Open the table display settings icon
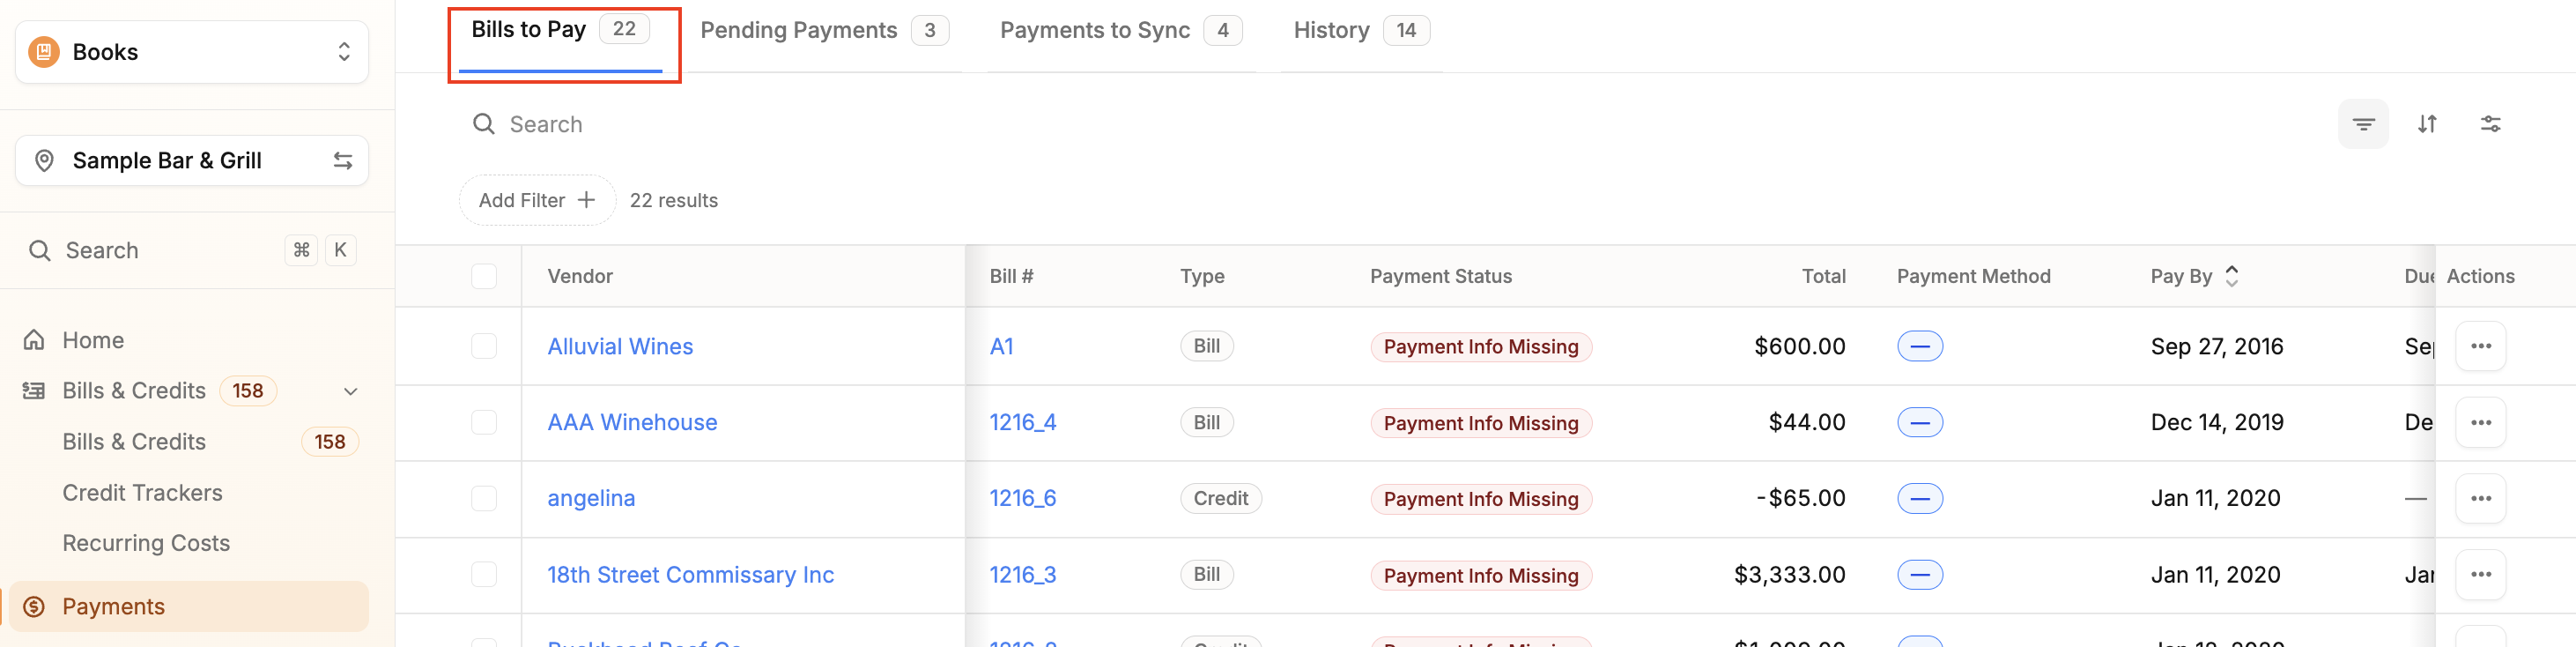This screenshot has height=647, width=2576. tap(2490, 124)
